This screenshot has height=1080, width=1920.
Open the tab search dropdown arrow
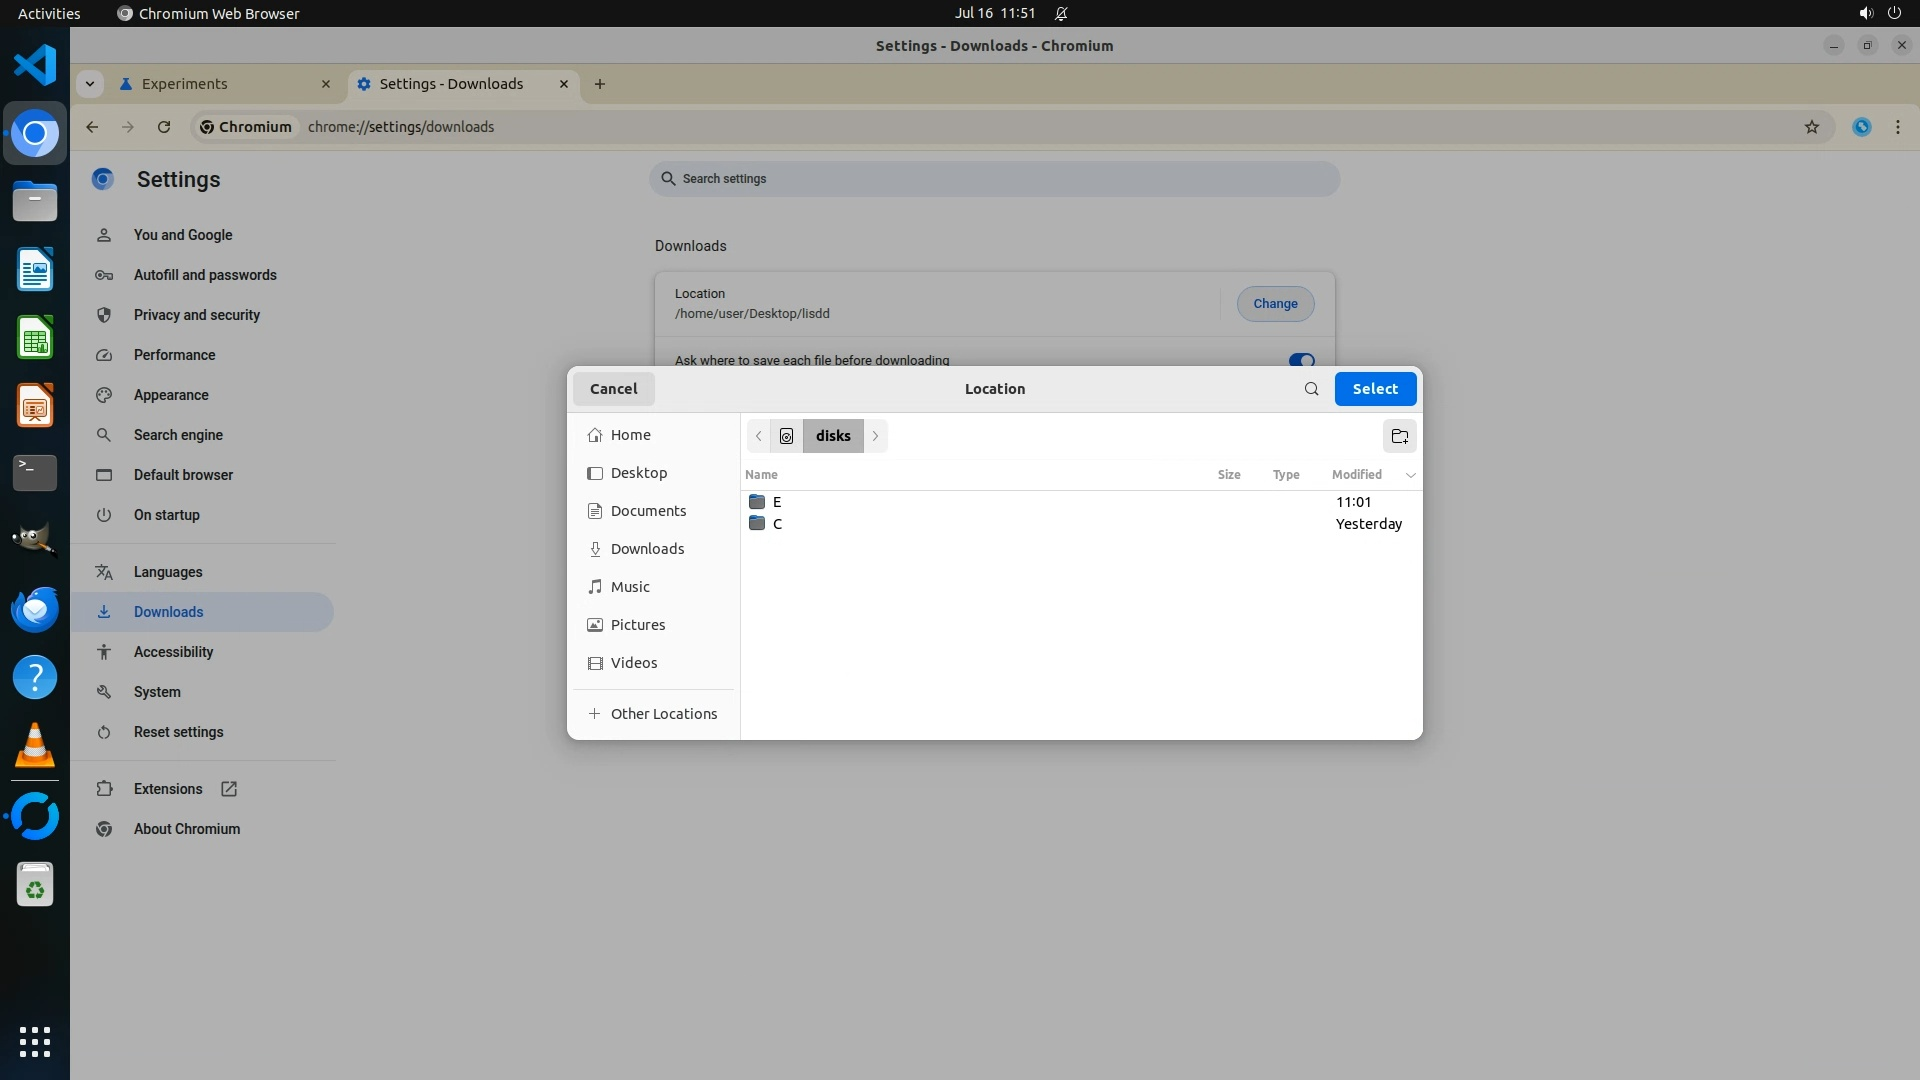pyautogui.click(x=90, y=84)
